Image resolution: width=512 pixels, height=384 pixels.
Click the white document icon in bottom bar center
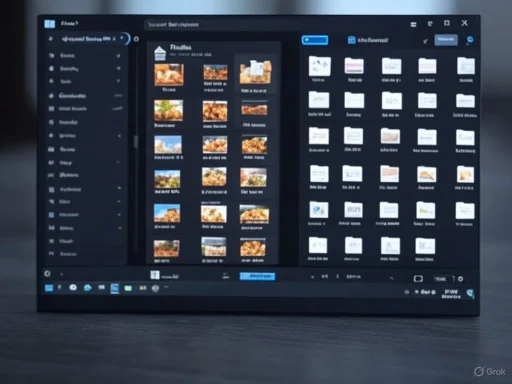point(155,275)
